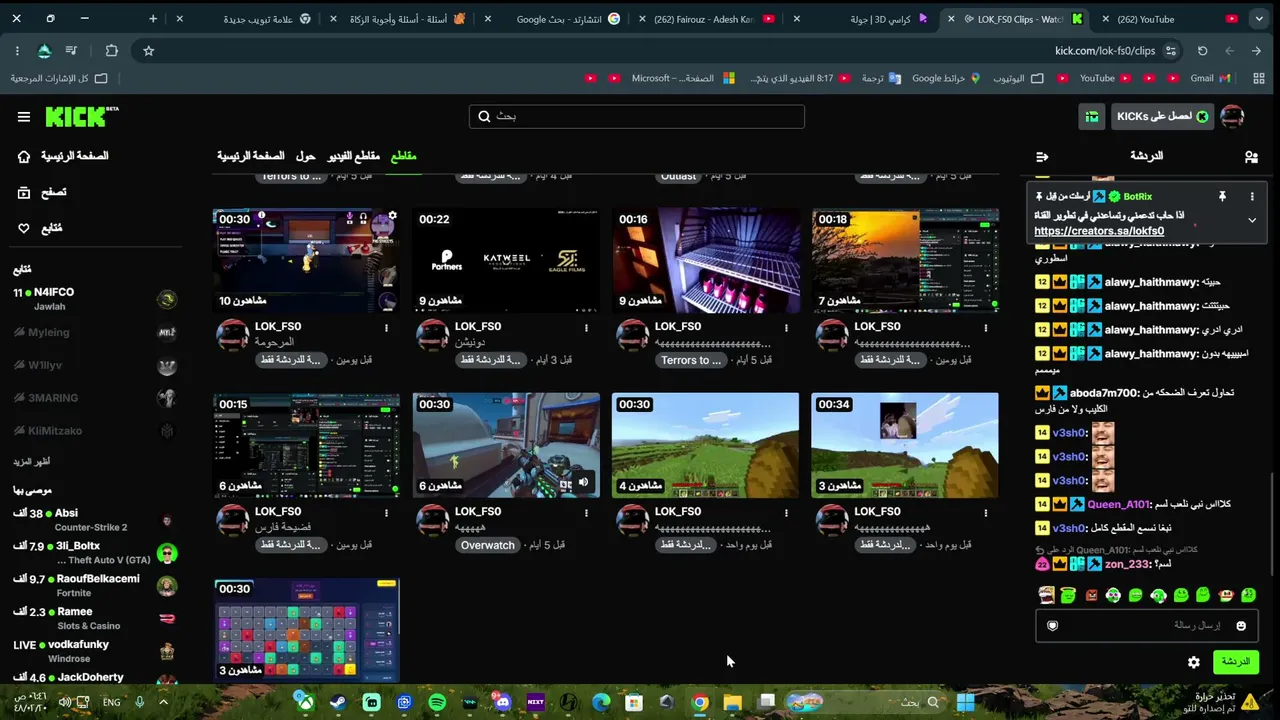The width and height of the screenshot is (1280, 720).
Task: Go to متابع in Kick sidebar
Action: pos(42,228)
